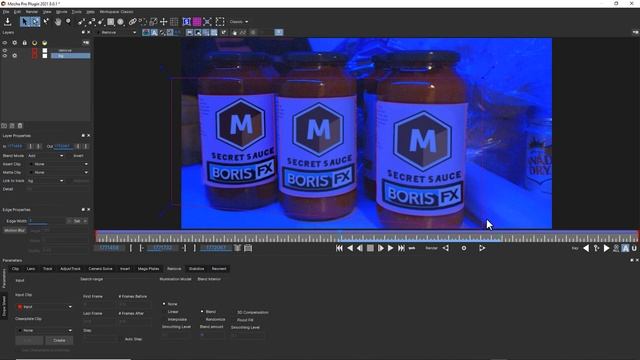This screenshot has width=640, height=360.
Task: Enable the Auto Step checkbox
Action: [121, 339]
